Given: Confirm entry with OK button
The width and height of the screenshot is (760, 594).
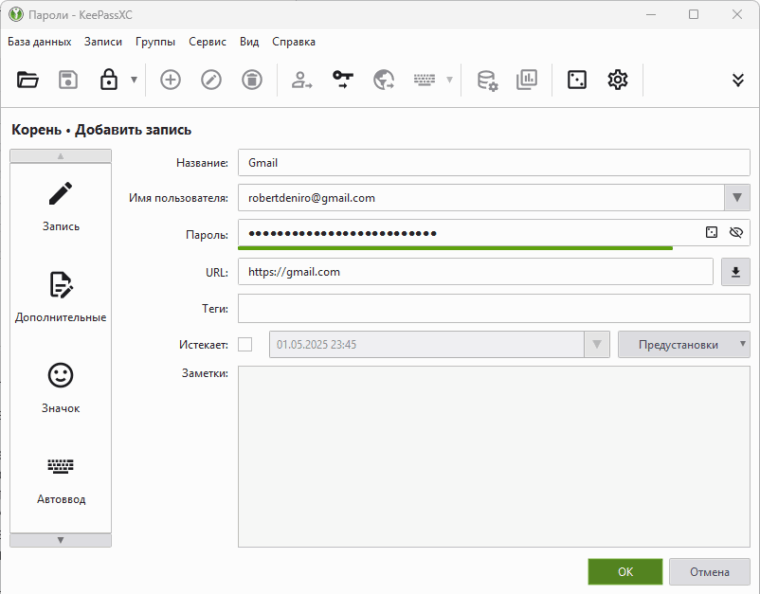Looking at the screenshot, I should coord(625,572).
